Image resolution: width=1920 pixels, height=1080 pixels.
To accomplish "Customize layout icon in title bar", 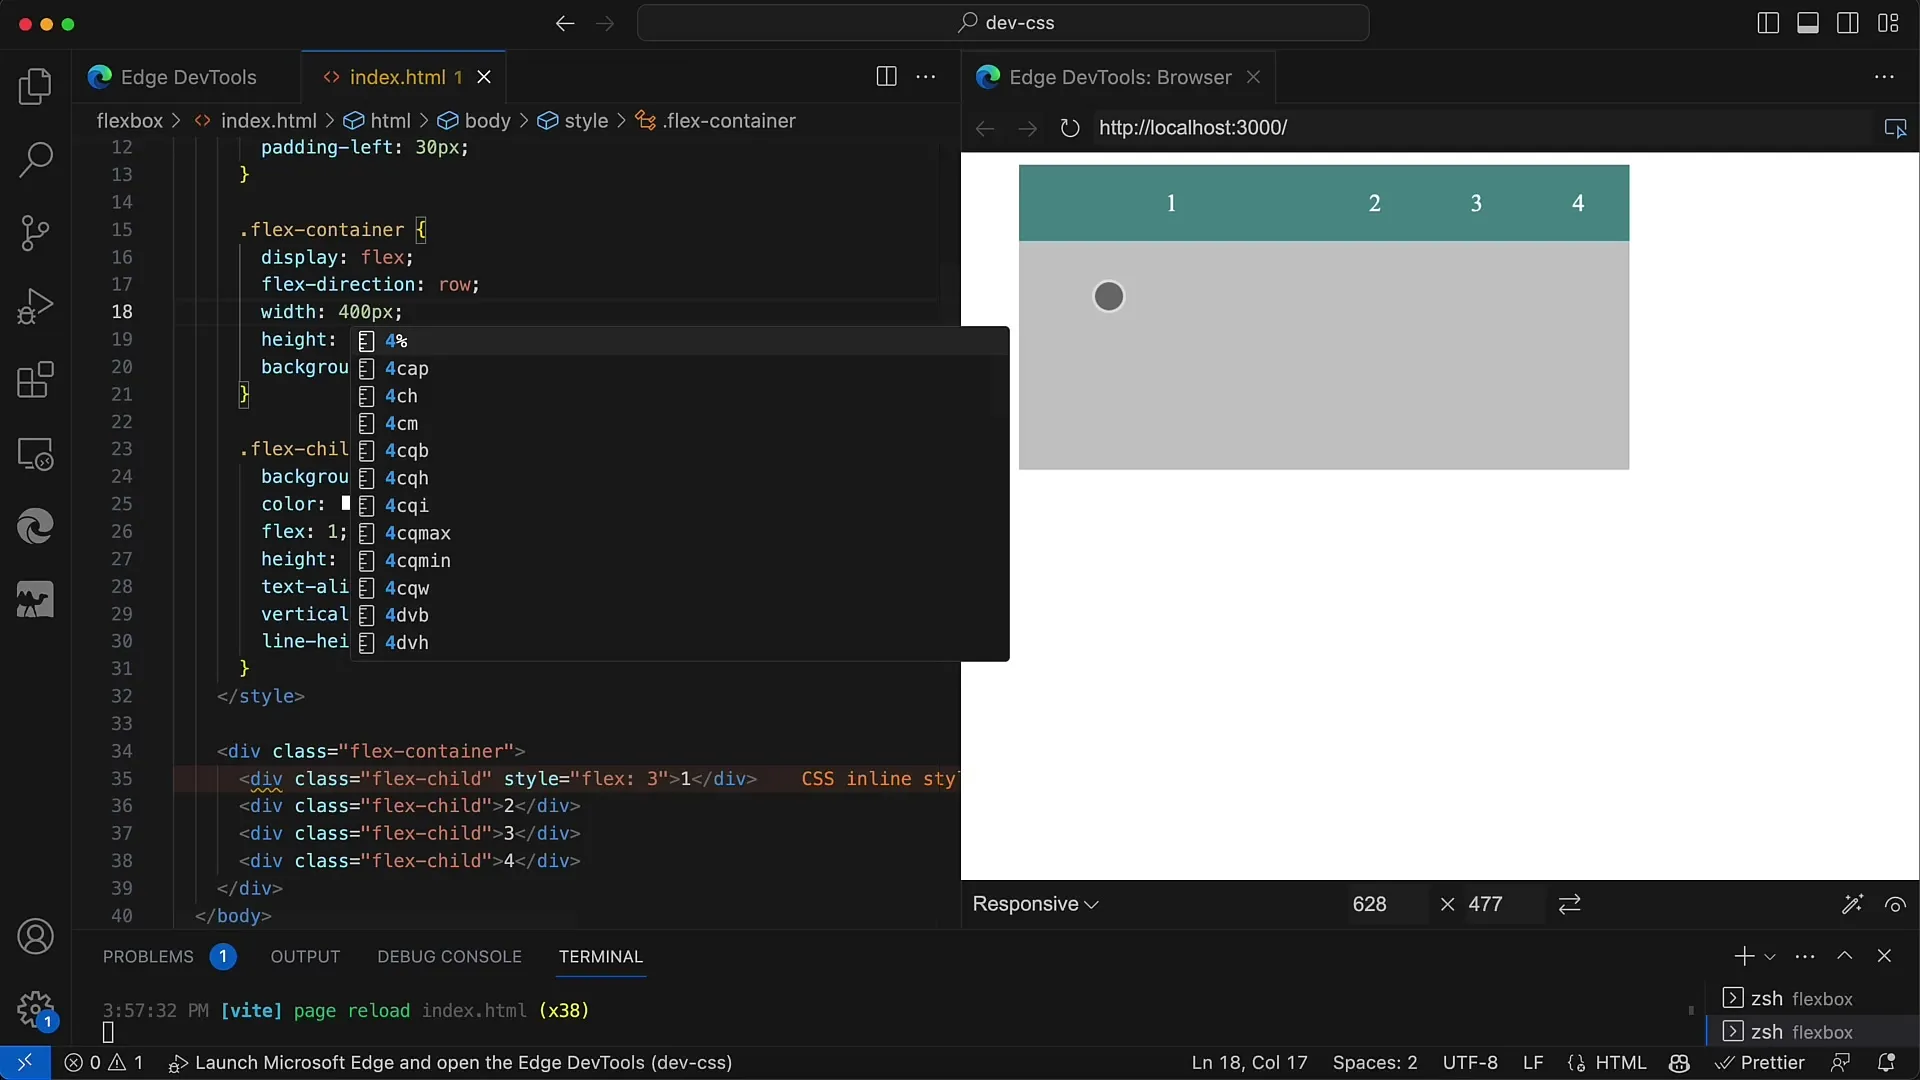I will click(x=1888, y=23).
